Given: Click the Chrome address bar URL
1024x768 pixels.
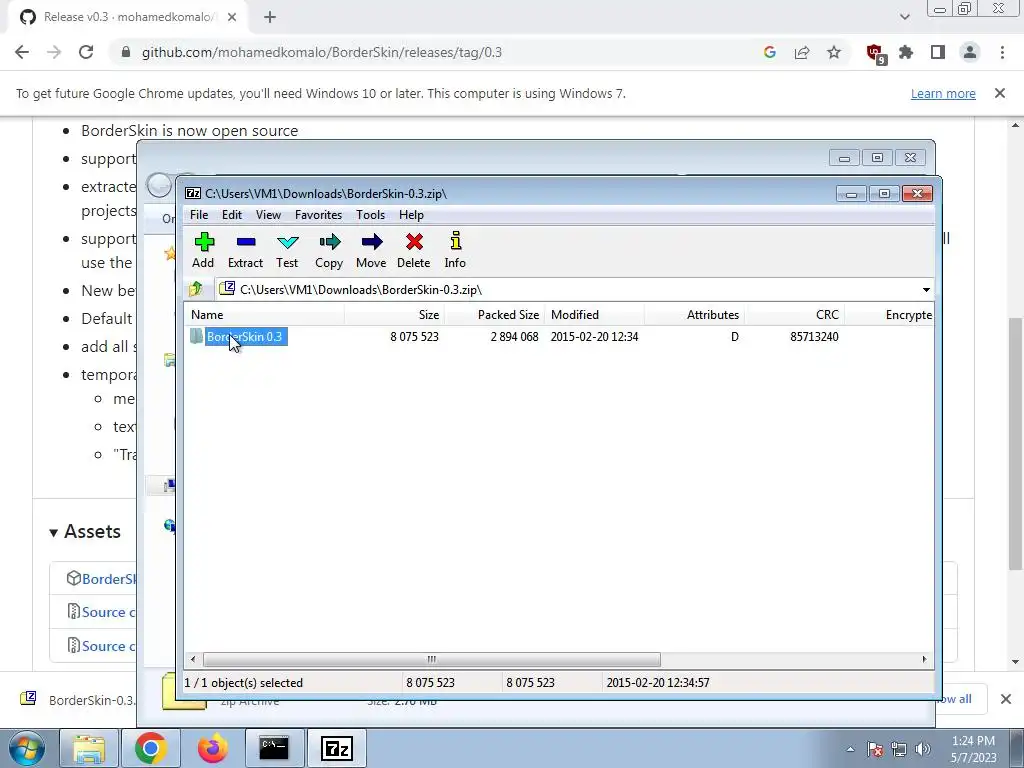Looking at the screenshot, I should tap(322, 52).
